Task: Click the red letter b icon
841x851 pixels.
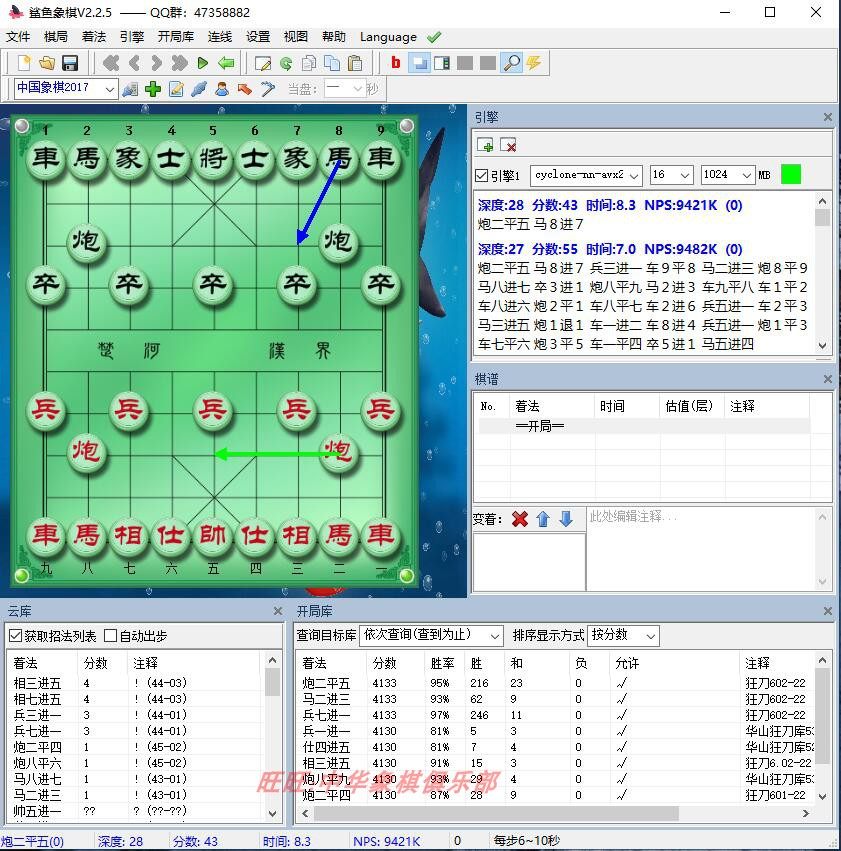Action: [396, 63]
